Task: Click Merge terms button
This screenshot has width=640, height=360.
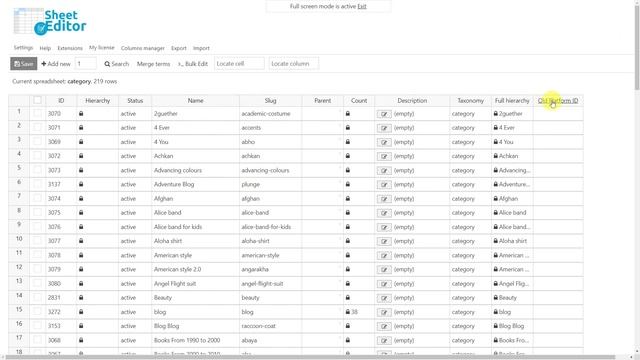Action: [x=153, y=64]
